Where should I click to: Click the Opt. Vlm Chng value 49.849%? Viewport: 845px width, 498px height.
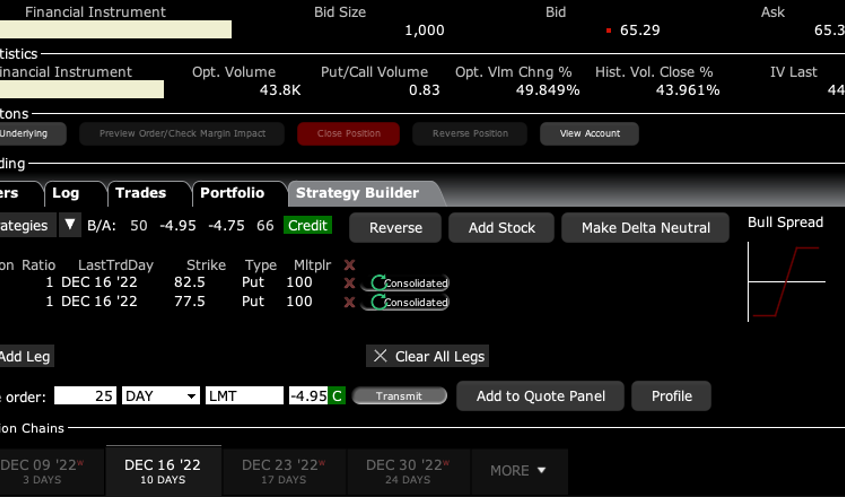548,91
